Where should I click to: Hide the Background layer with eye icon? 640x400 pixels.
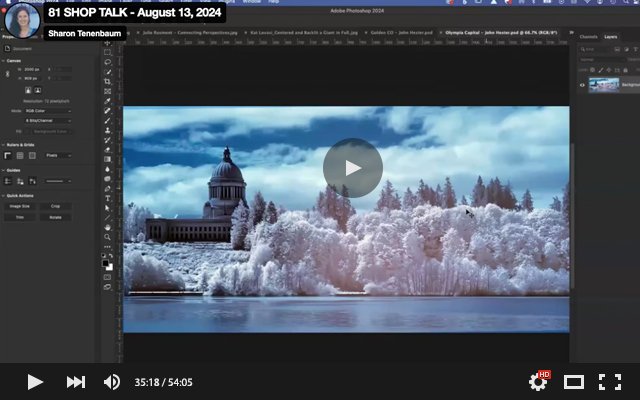point(582,85)
